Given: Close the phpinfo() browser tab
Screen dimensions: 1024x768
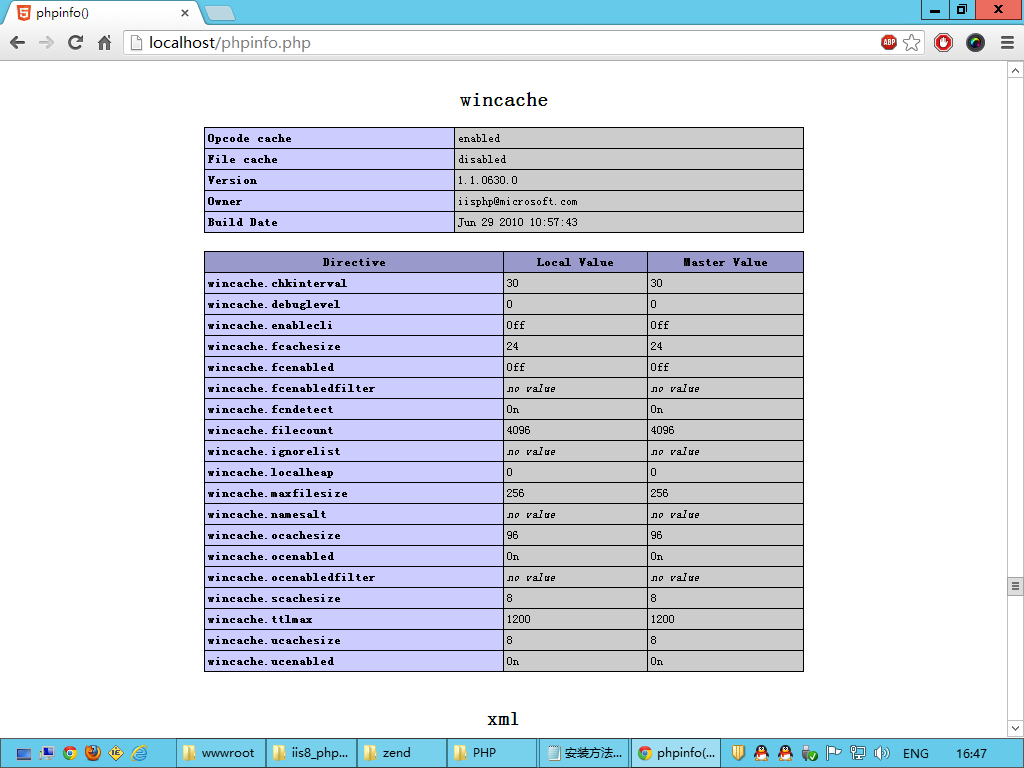Looking at the screenshot, I should point(185,12).
